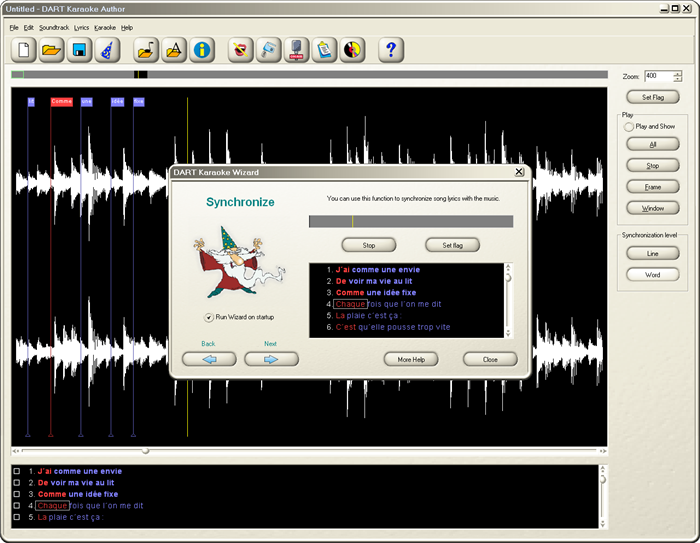Select the Play and Show radio button
Image resolution: width=700 pixels, height=543 pixels.
coord(629,127)
